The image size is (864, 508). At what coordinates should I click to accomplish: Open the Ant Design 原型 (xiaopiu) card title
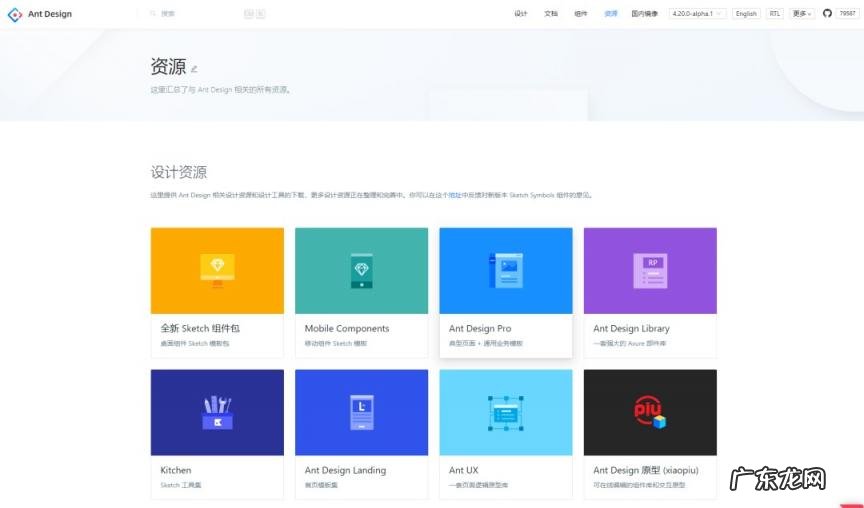646,470
